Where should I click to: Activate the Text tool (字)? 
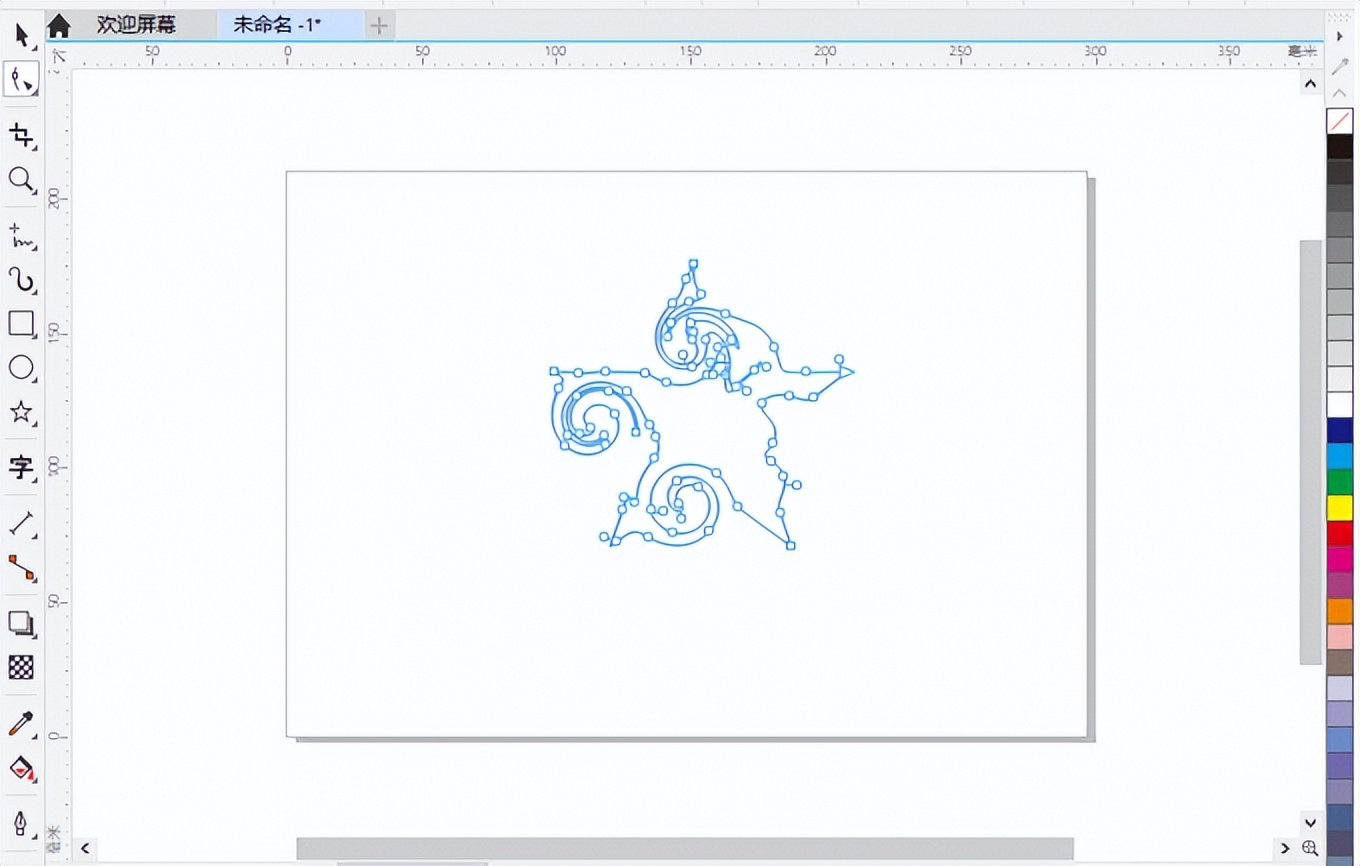(x=21, y=467)
